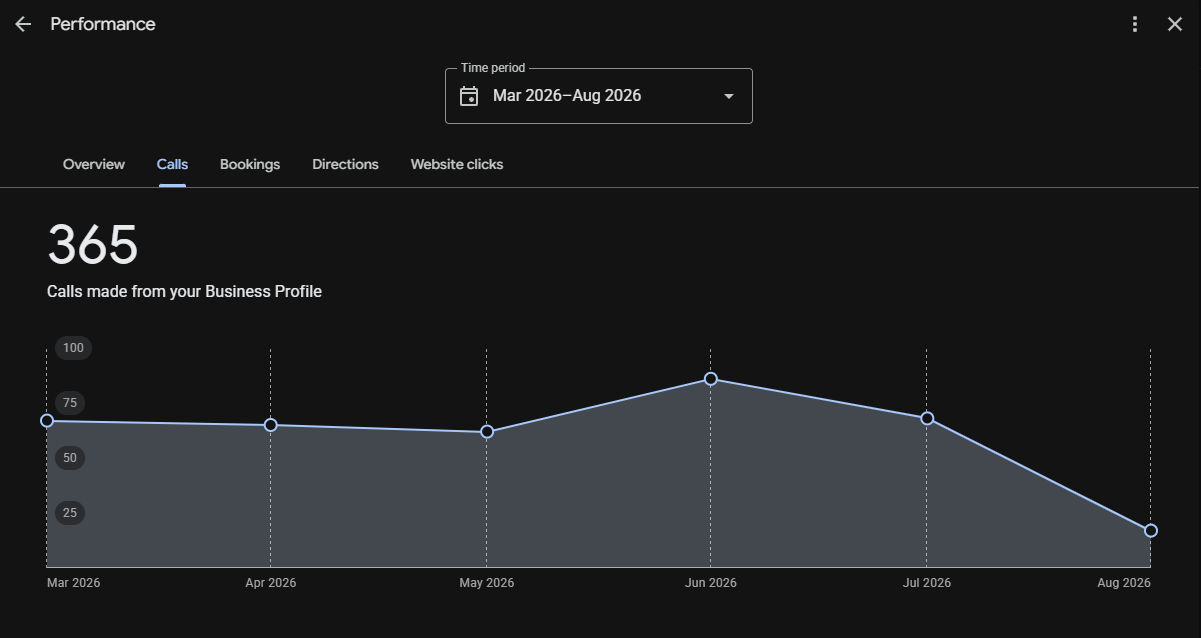
Task: Close the Performance panel
Action: (1175, 24)
